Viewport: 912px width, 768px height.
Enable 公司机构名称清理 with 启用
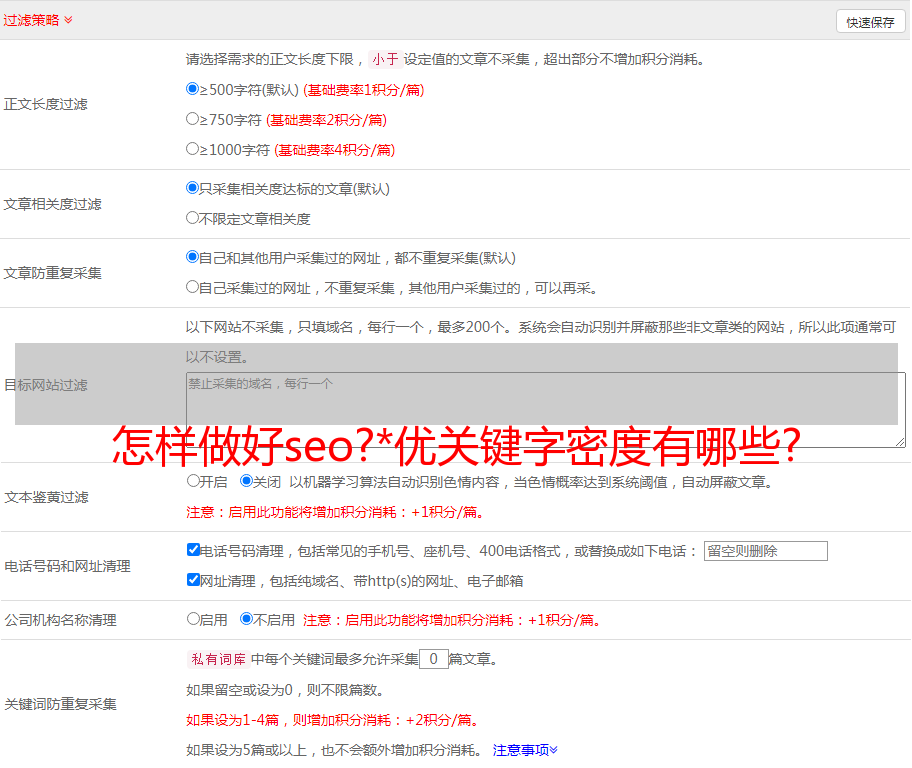coord(193,619)
